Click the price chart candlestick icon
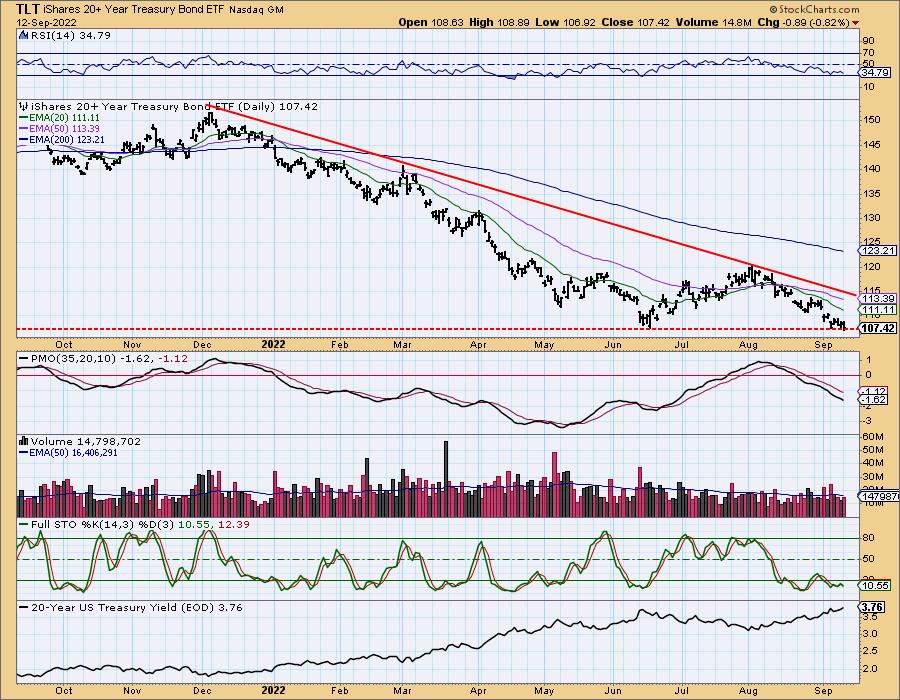The width and height of the screenshot is (900, 700). (24, 106)
